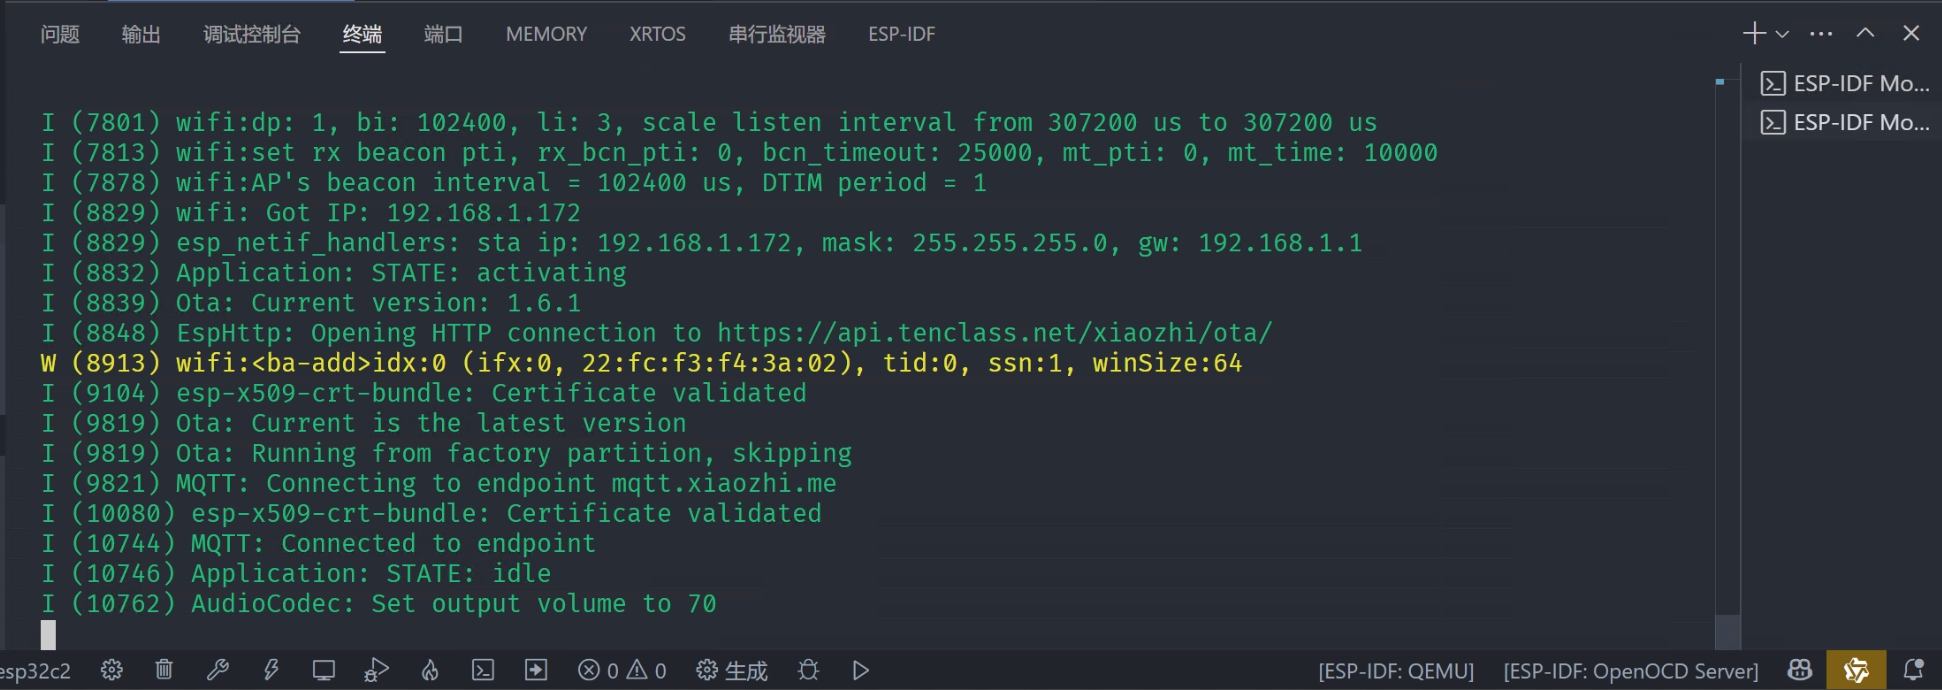
Task: Click the terminal vertical scrollbar thumb
Action: (x=1727, y=630)
